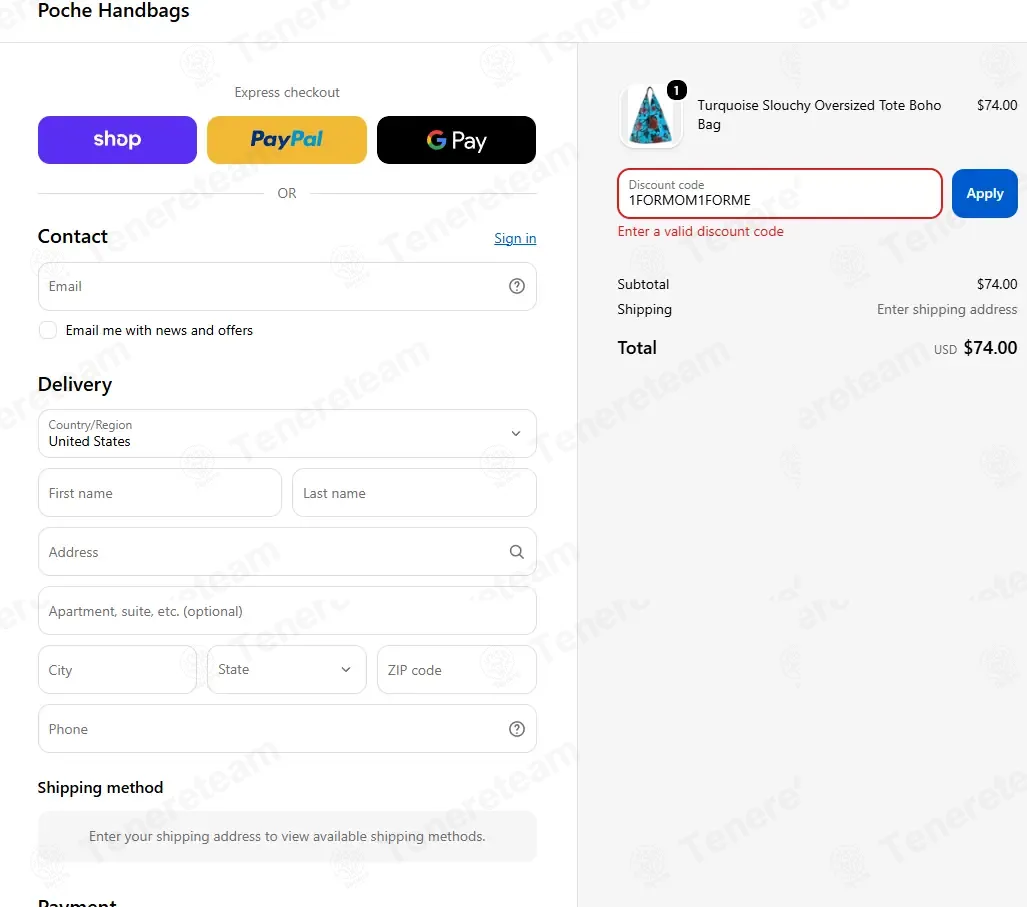The width and height of the screenshot is (1027, 907).
Task: Select the Google Pay checkout button
Action: 457,139
